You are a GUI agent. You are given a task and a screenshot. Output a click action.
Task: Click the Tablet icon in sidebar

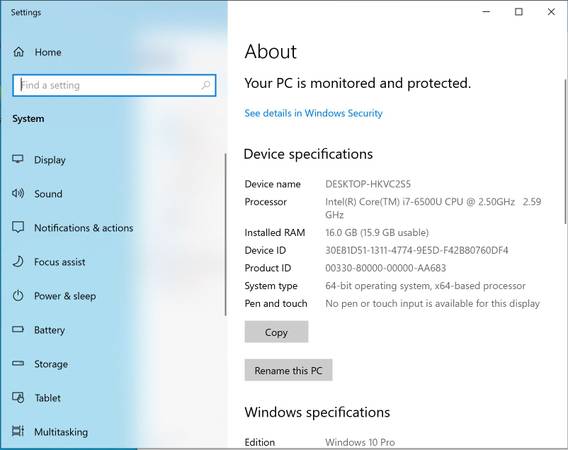click(x=18, y=397)
